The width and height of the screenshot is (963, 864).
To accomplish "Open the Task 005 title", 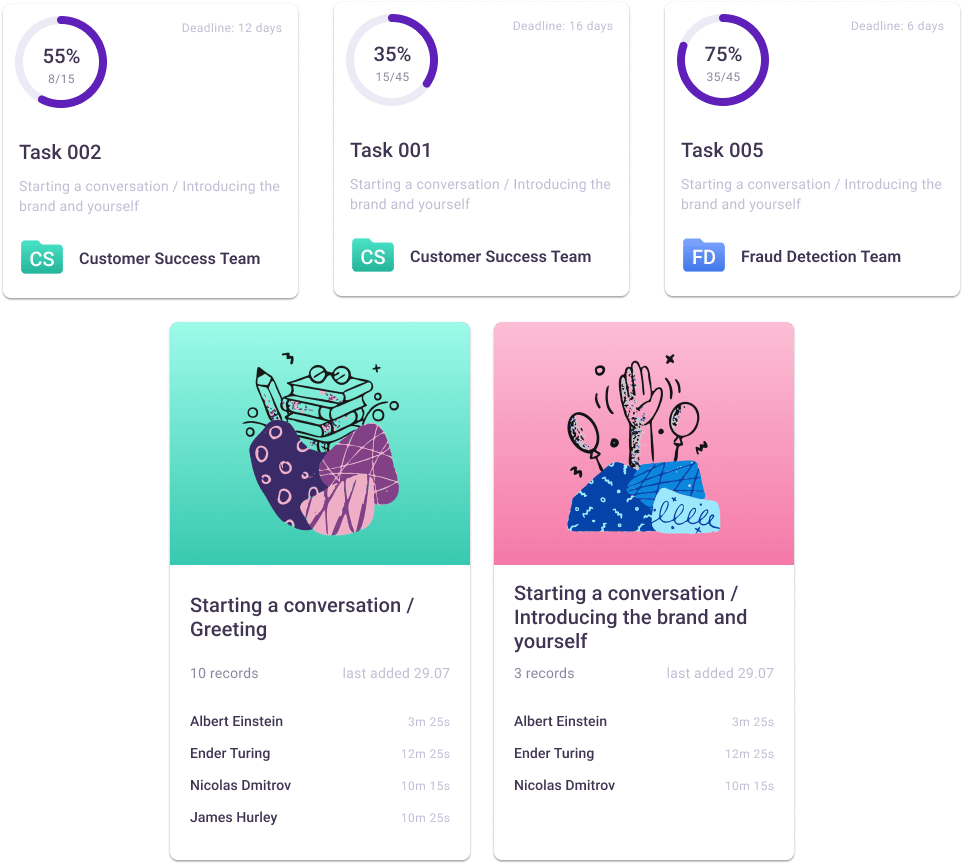I will (722, 150).
